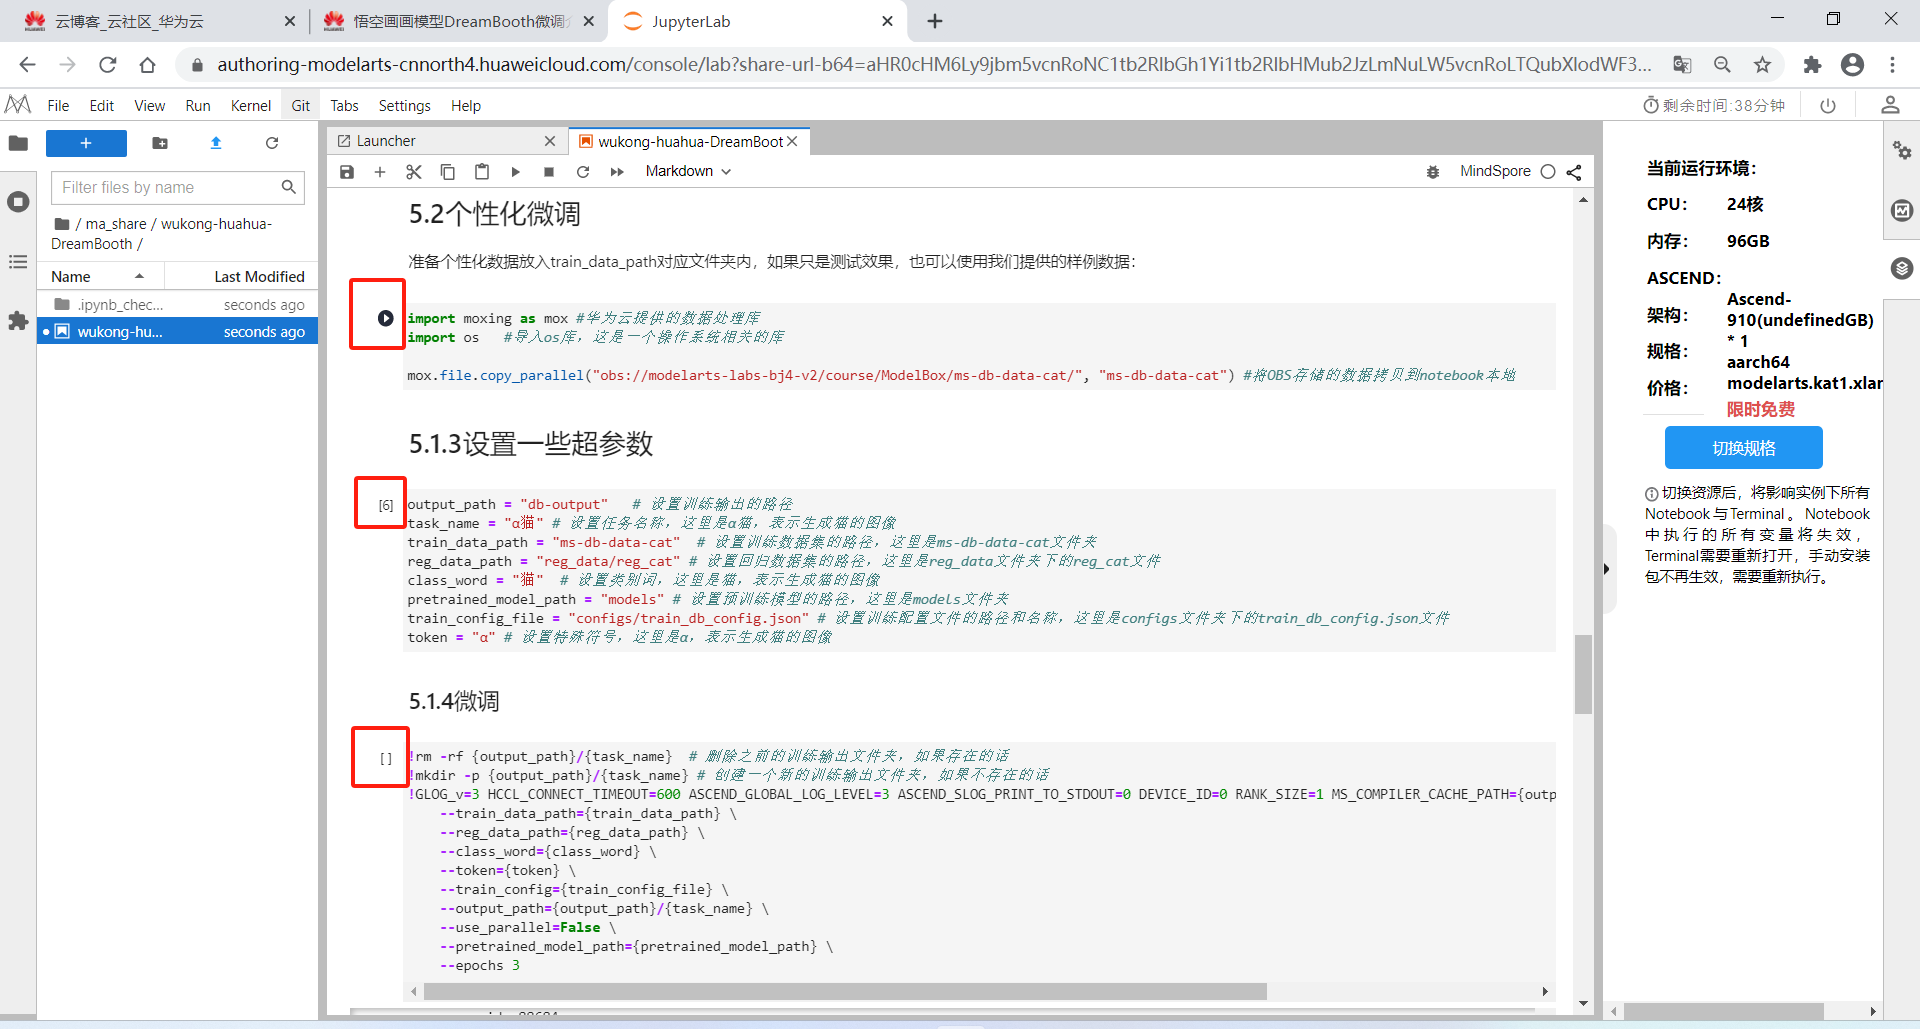Close the wukong-huahua-DreamBooth notebook tab
This screenshot has width=1920, height=1029.
(792, 141)
